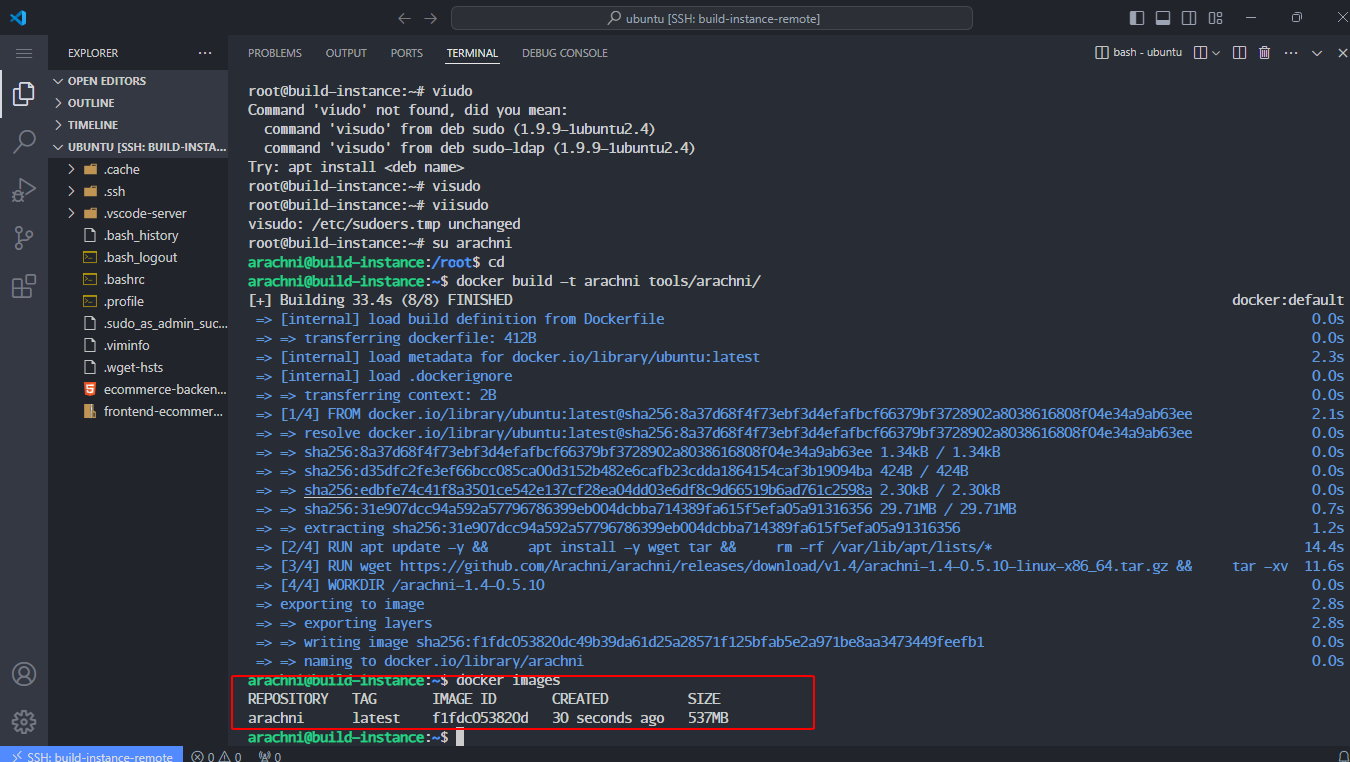Click SSH: build-instance-remote status indicator
Screen dimensions: 1350x762
[92, 753]
